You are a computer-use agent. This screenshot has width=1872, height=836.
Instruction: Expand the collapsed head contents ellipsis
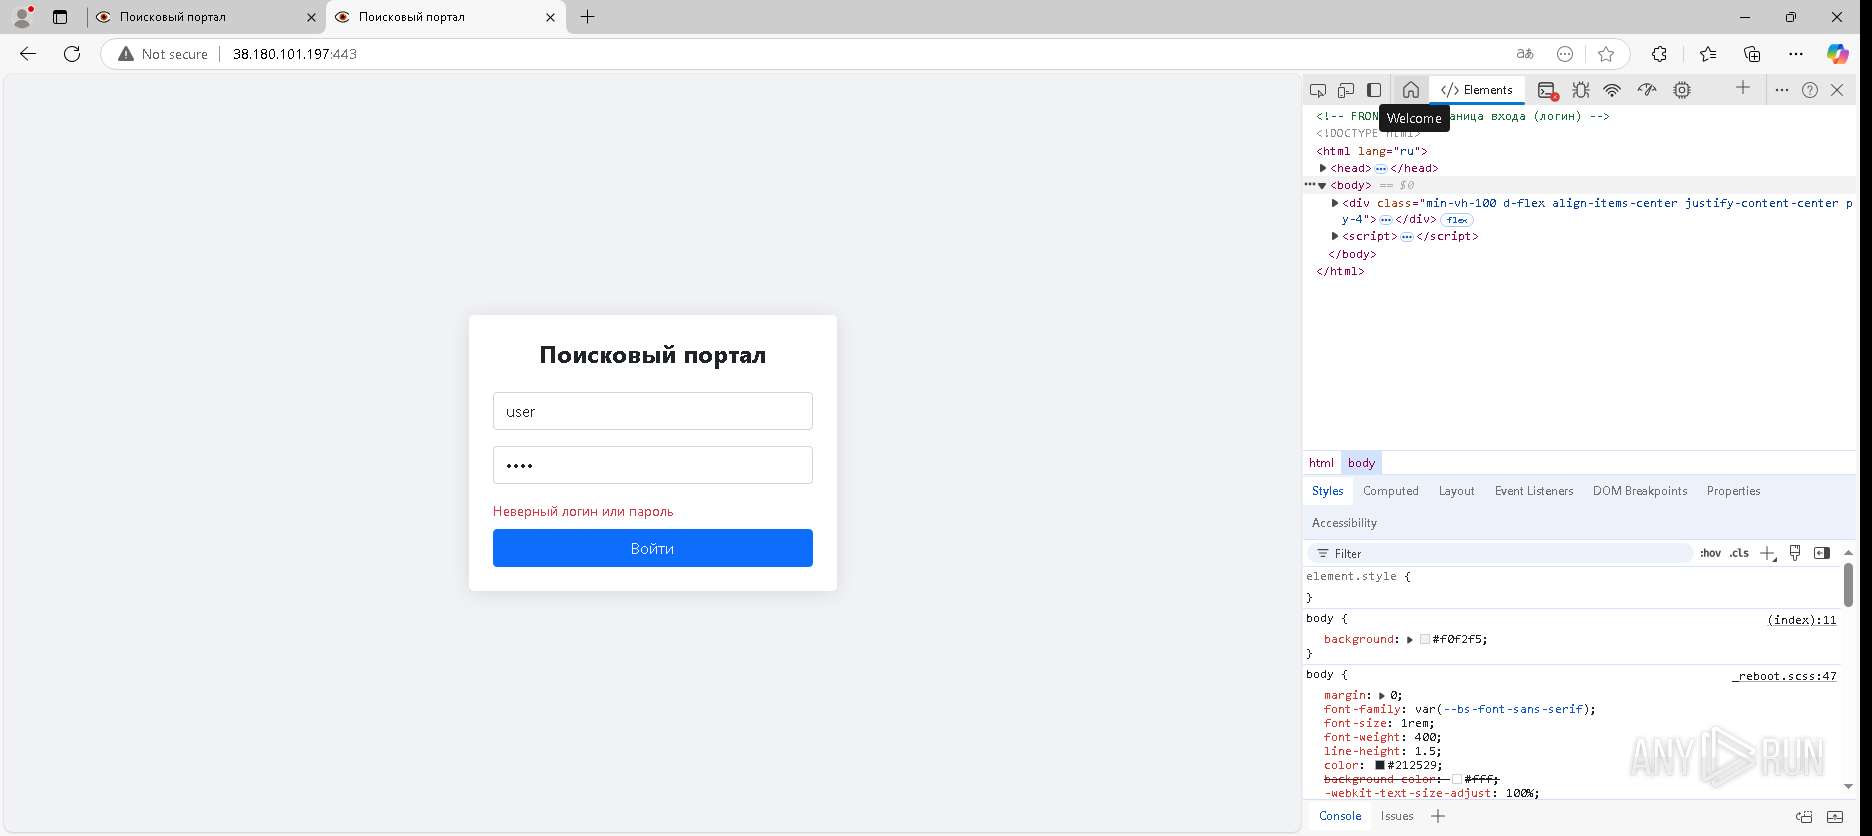(x=1381, y=169)
